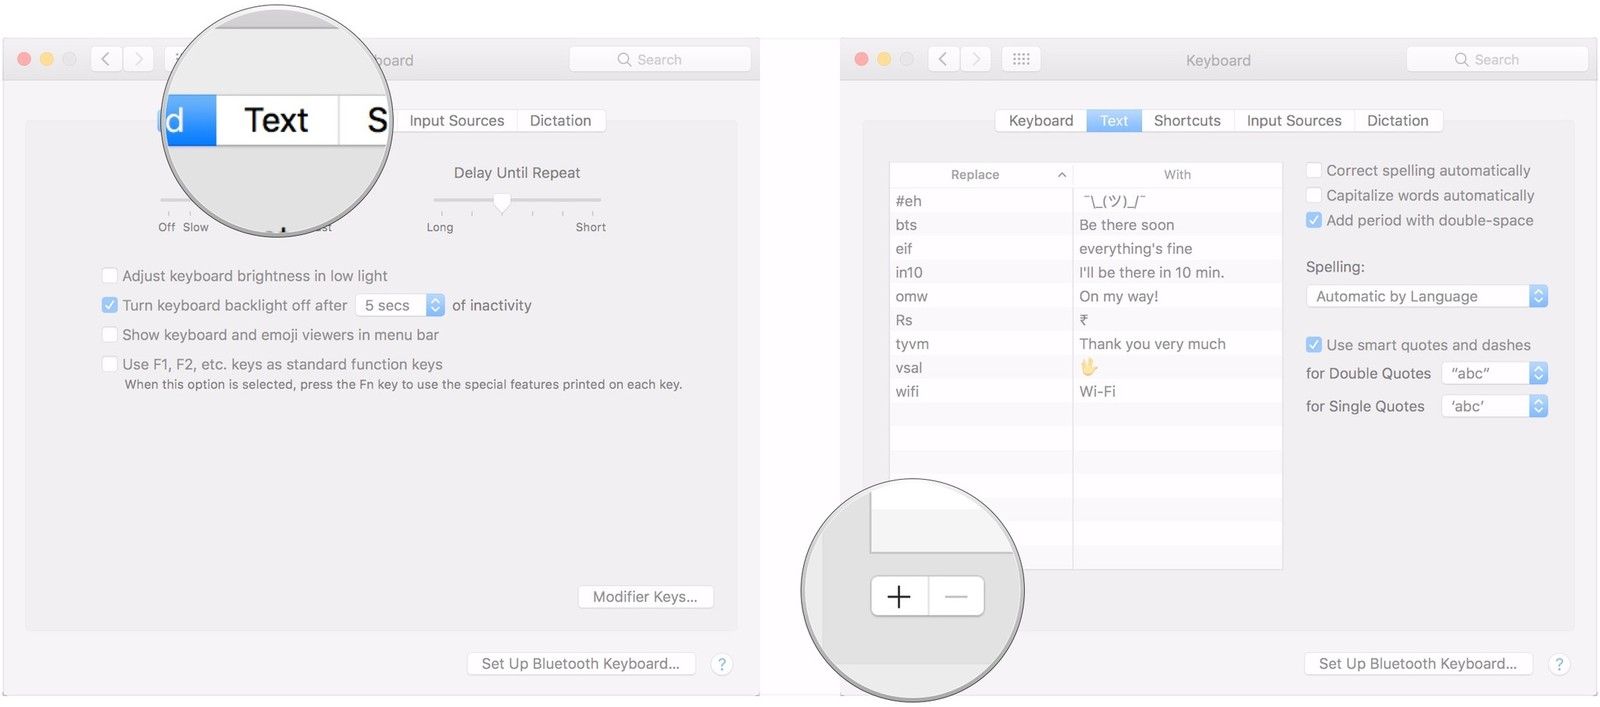Click forward arrow in right Keyboard window
This screenshot has width=1600, height=707.
tap(976, 59)
